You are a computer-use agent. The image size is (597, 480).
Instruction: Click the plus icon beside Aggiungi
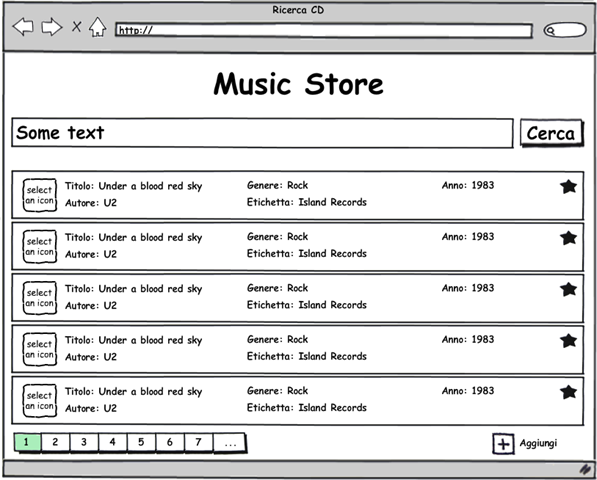(x=503, y=443)
